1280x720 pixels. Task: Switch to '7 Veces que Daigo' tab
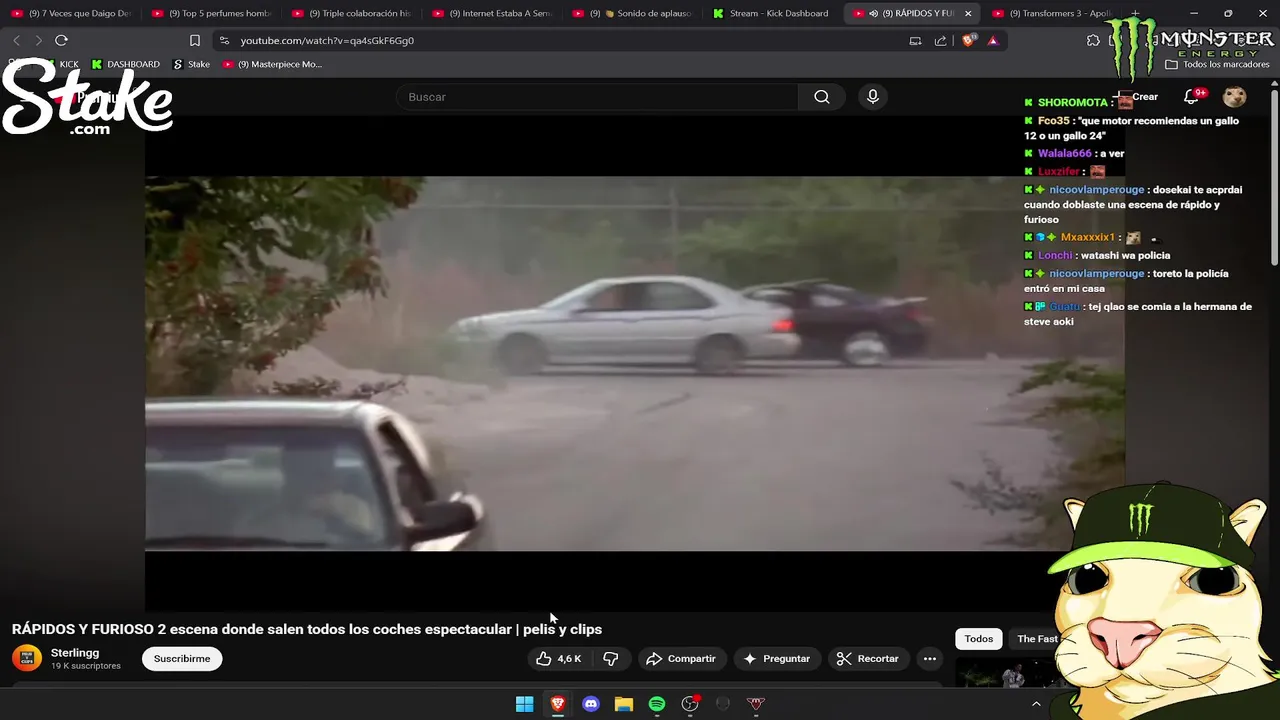tap(72, 13)
